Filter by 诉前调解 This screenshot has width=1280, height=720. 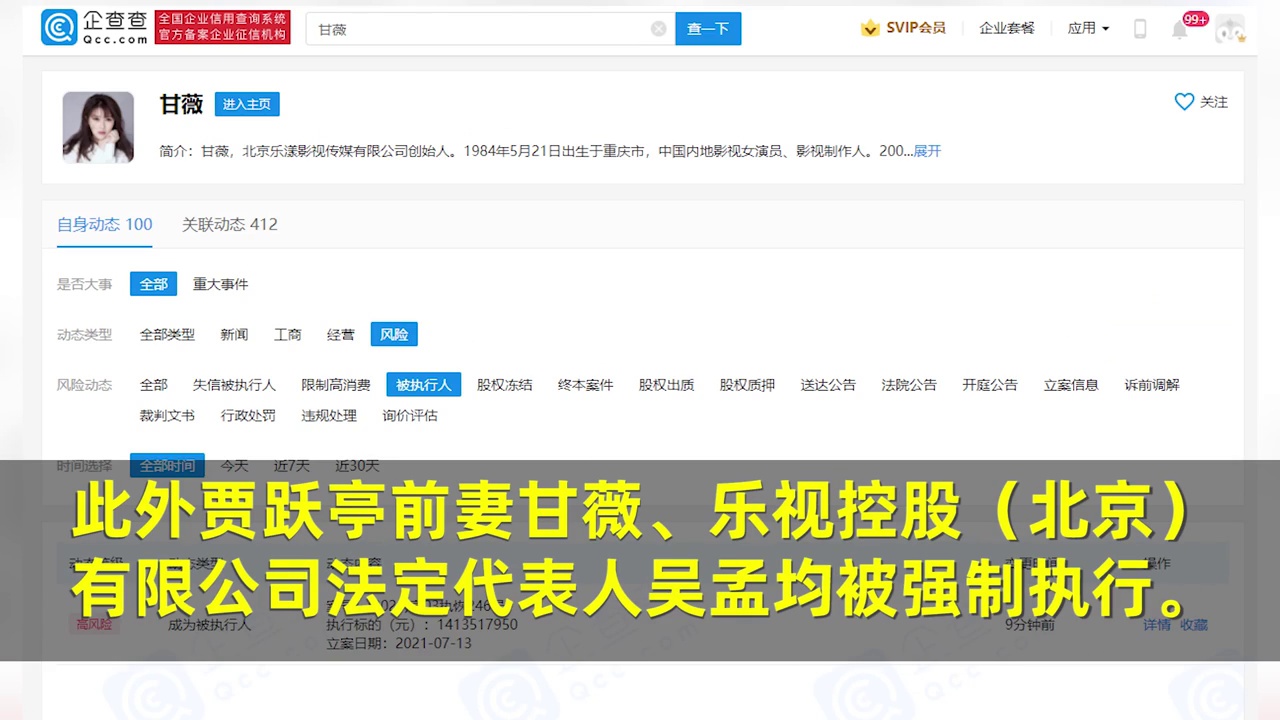point(1153,384)
